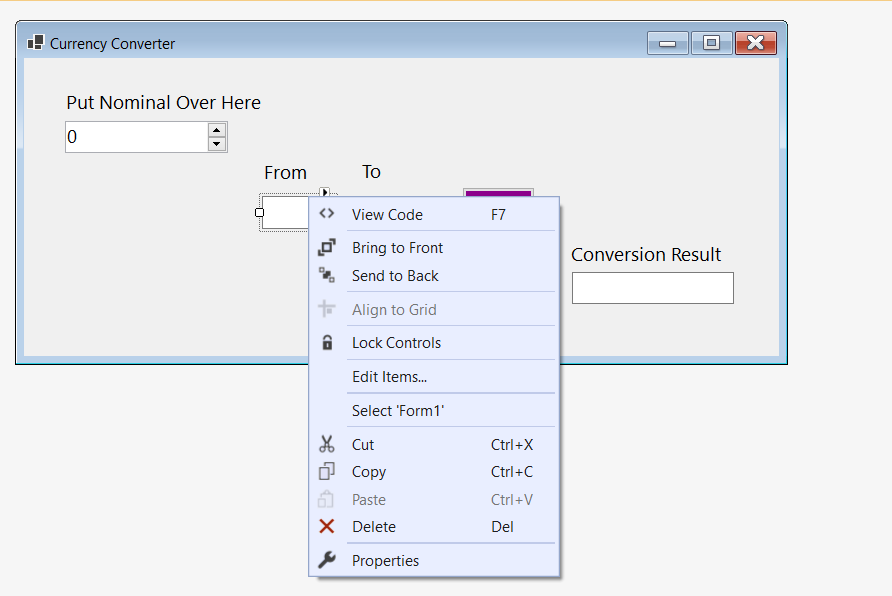Click the wrench Properties icon
The image size is (892, 596).
tap(327, 560)
